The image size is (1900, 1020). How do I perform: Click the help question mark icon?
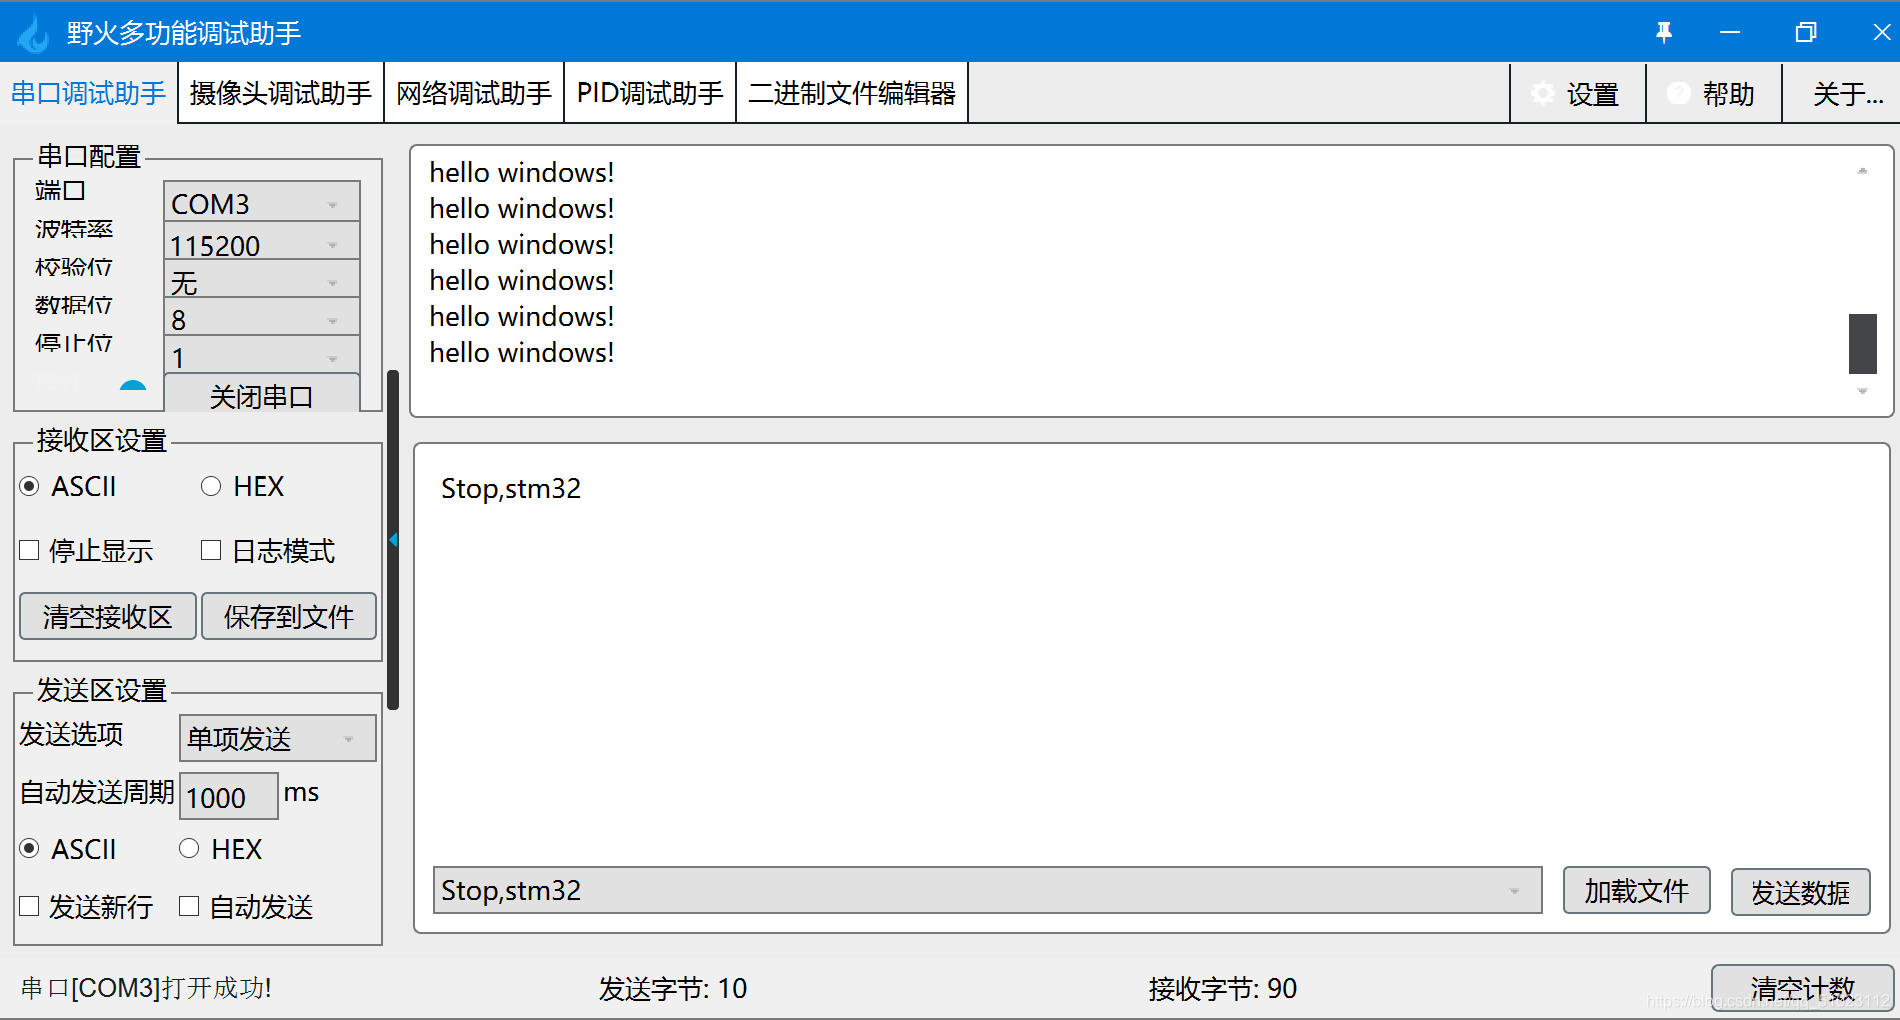1678,93
